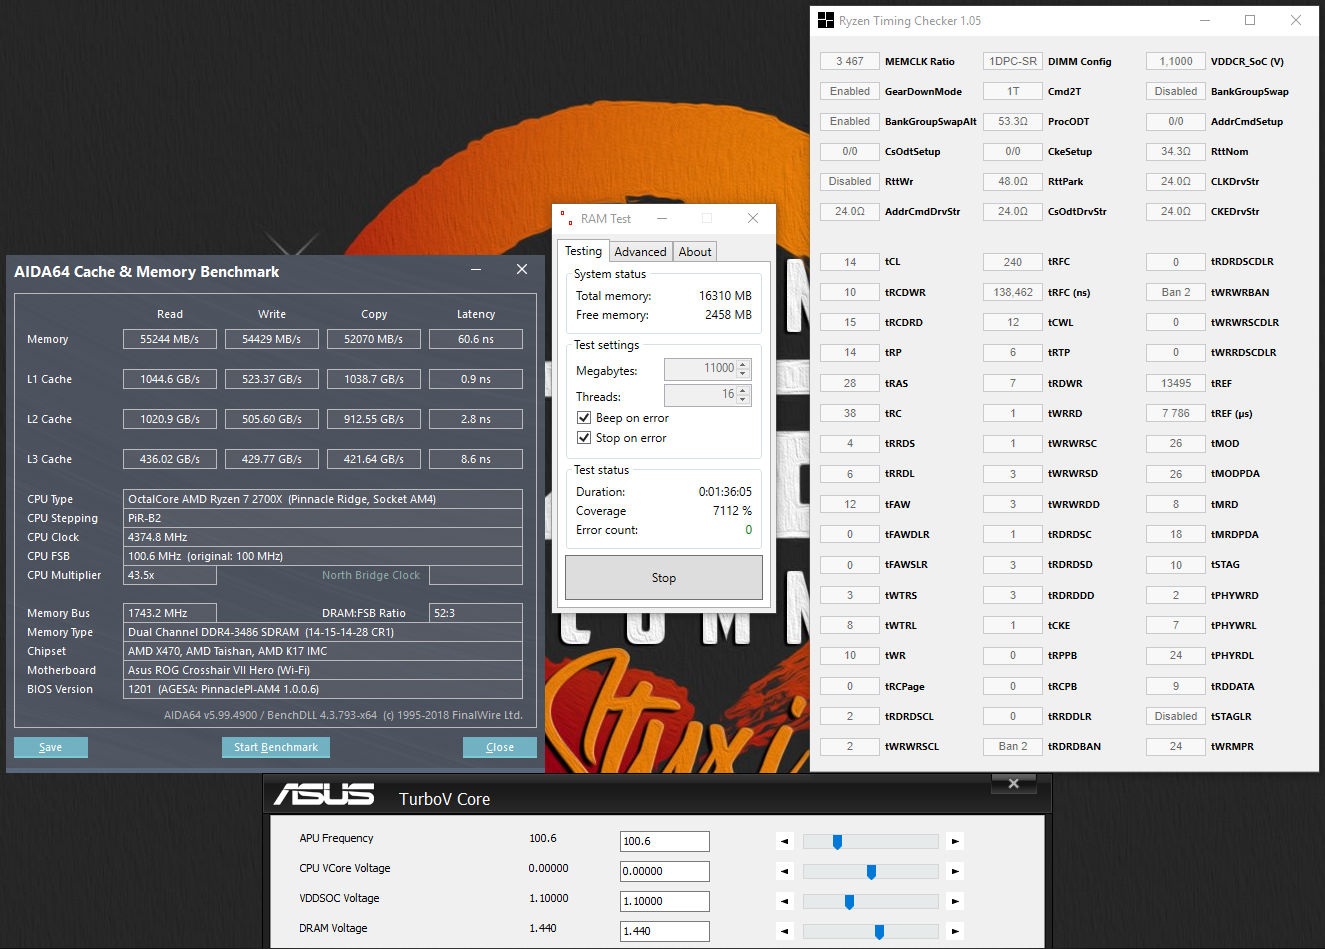Click the tCL value box

(x=850, y=262)
